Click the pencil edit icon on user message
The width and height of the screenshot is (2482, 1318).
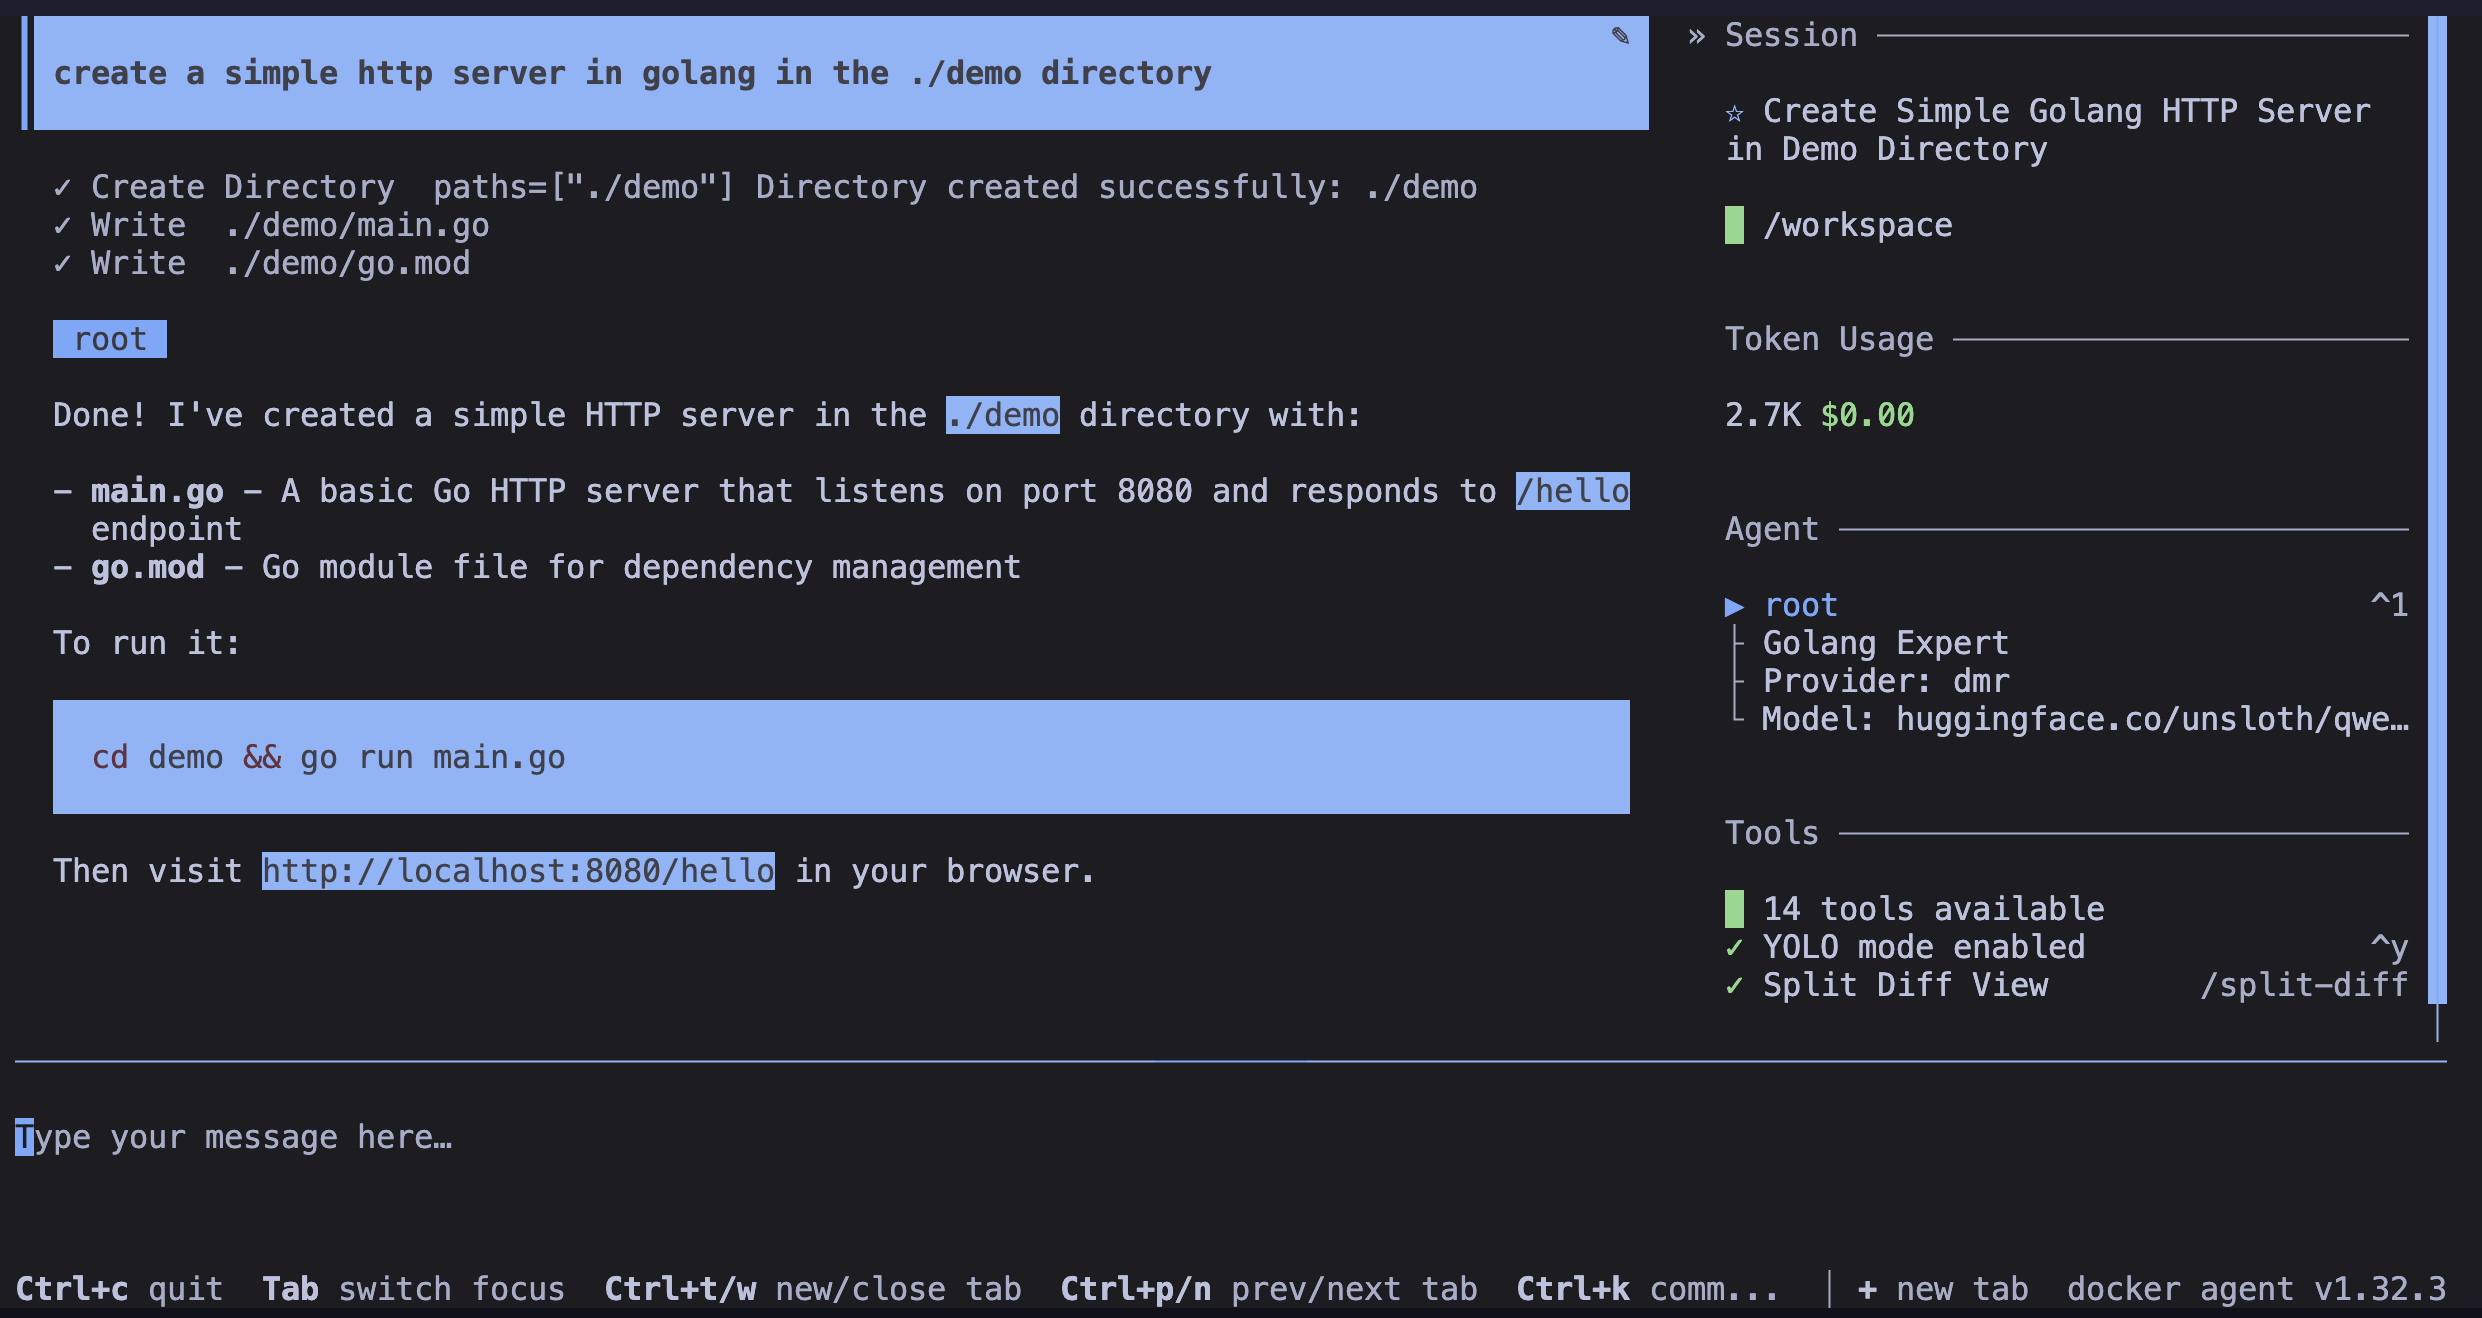point(1620,37)
